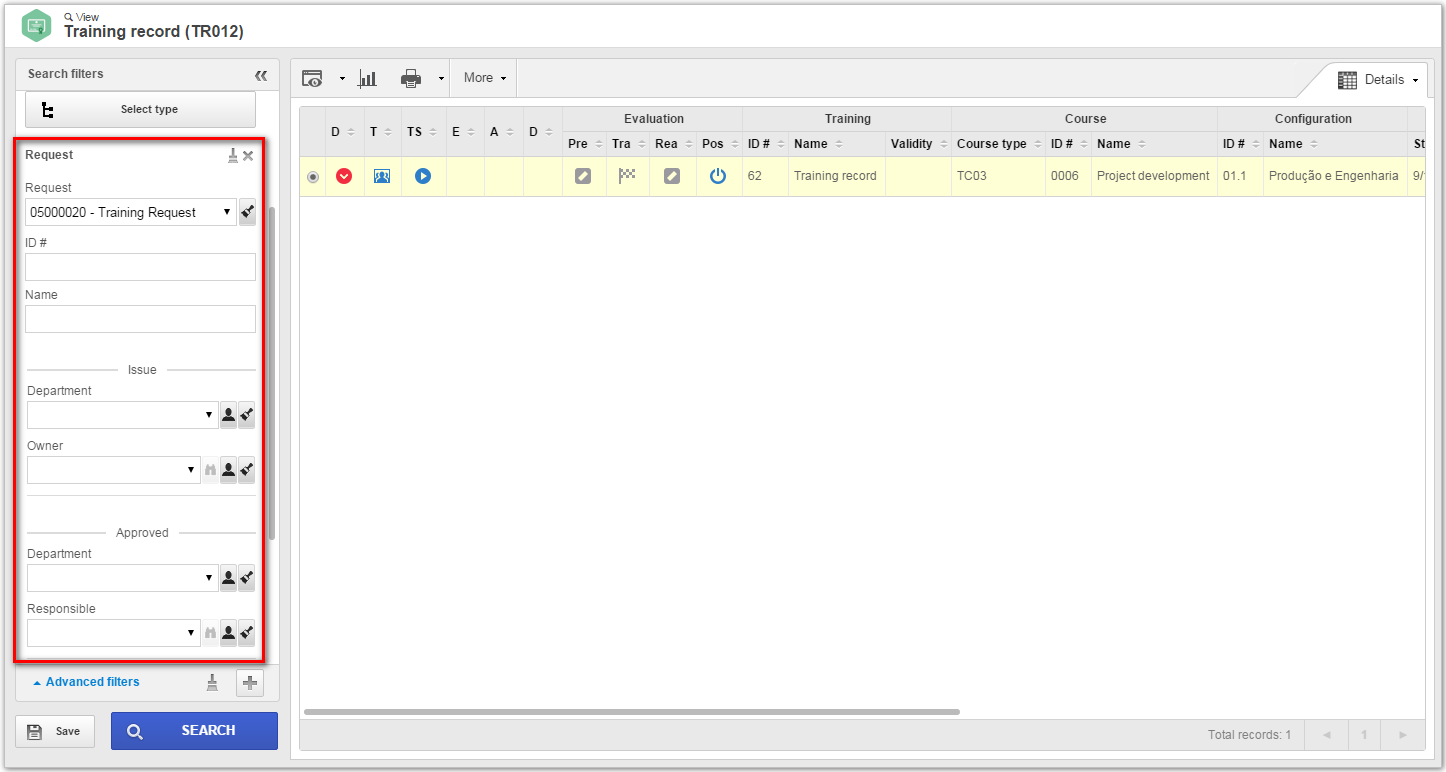Open the Details view dropdown

tap(1377, 79)
